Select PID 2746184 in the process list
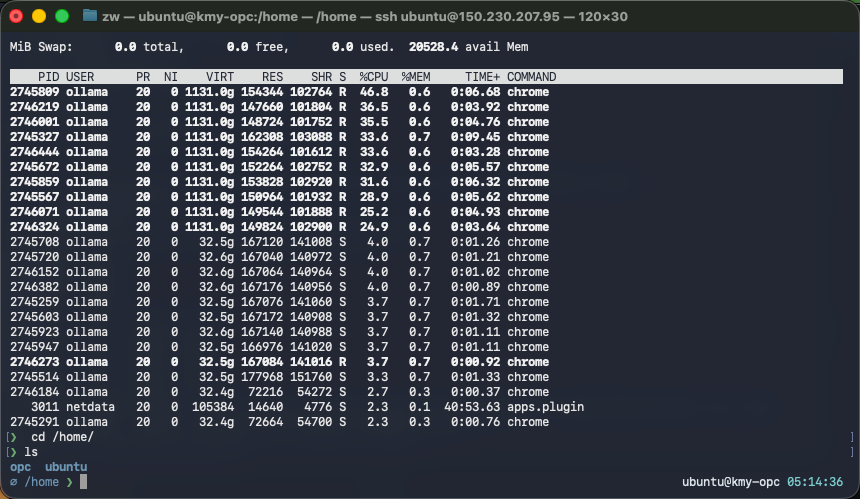860x499 pixels. [34, 392]
